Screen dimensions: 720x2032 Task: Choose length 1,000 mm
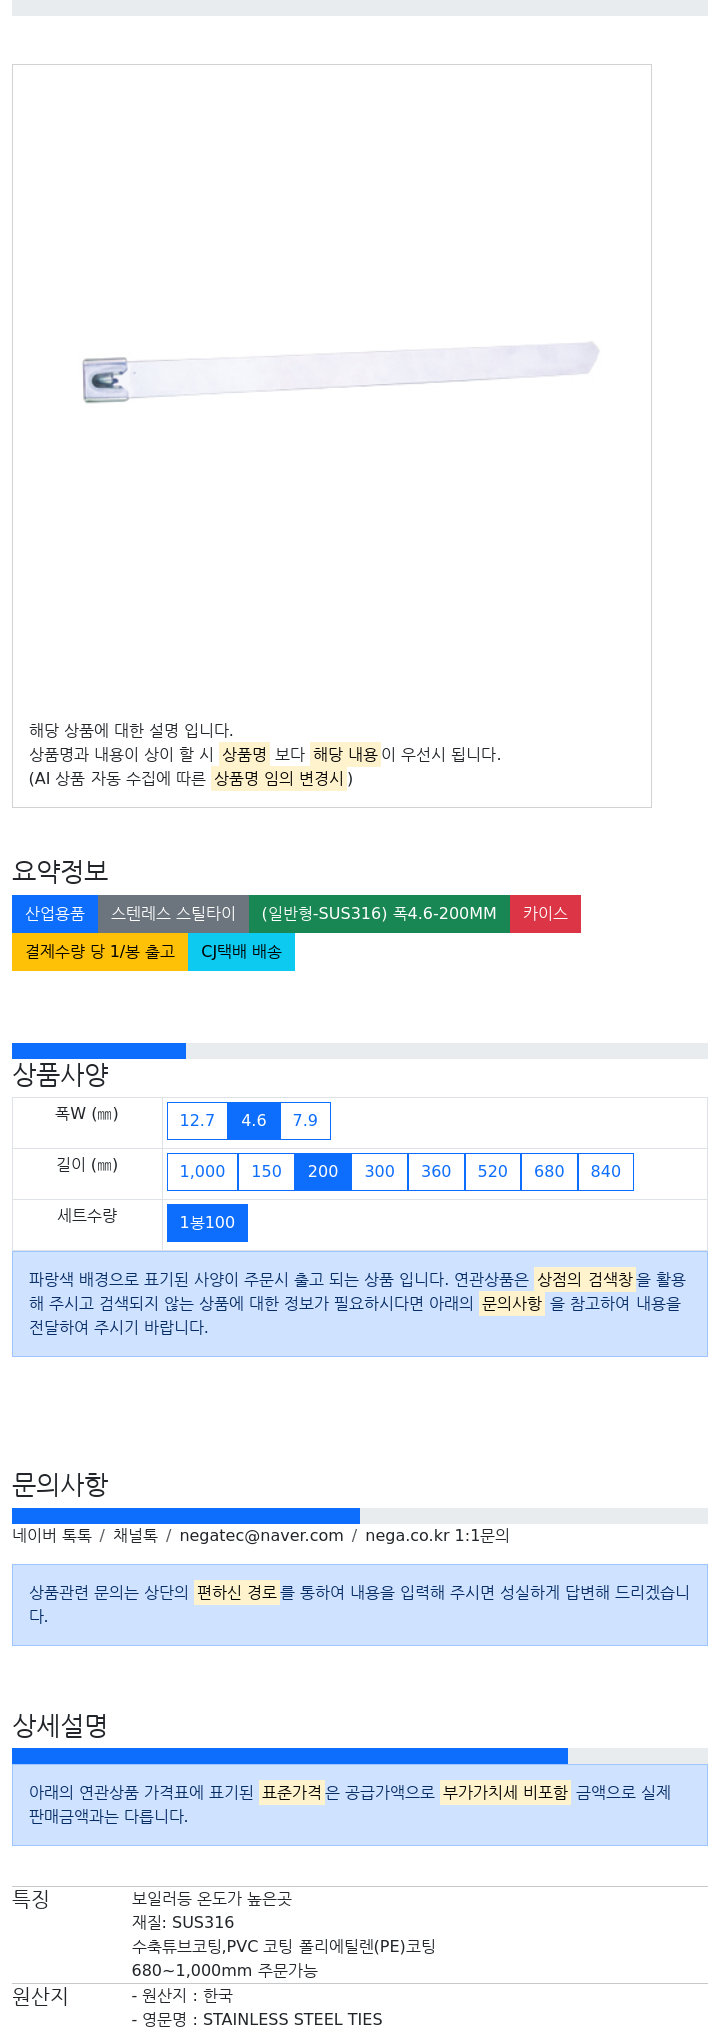202,1172
